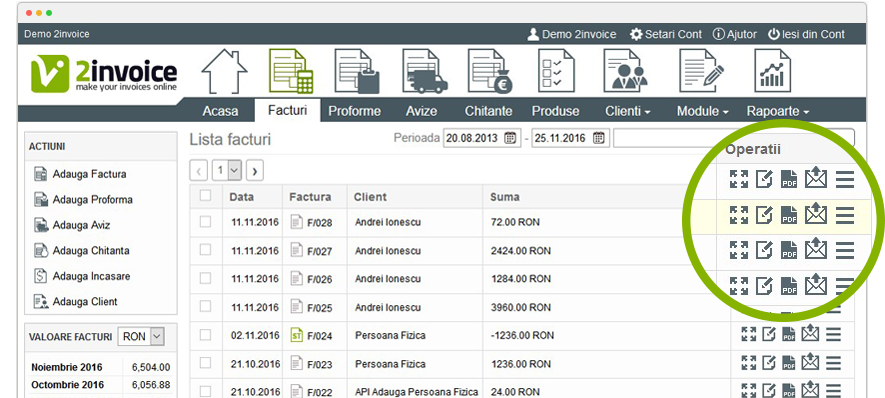
Task: Check the box beside invoice F/024
Action: tap(205, 335)
